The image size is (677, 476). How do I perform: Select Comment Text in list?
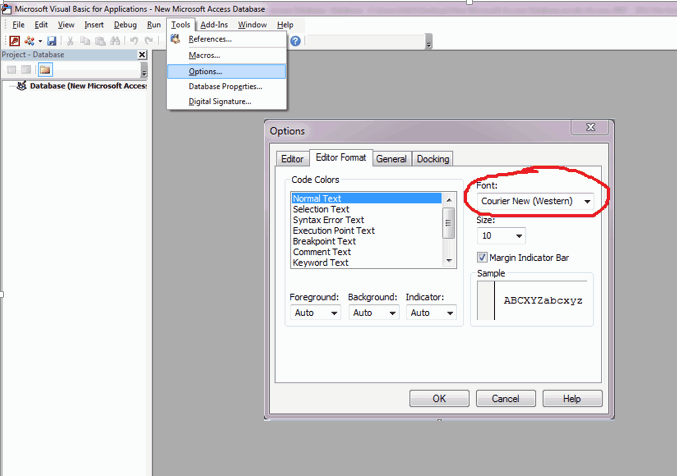pos(367,252)
